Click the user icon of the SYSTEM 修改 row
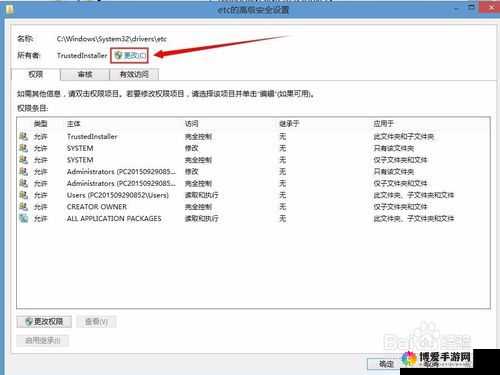500x375 pixels. pos(23,148)
